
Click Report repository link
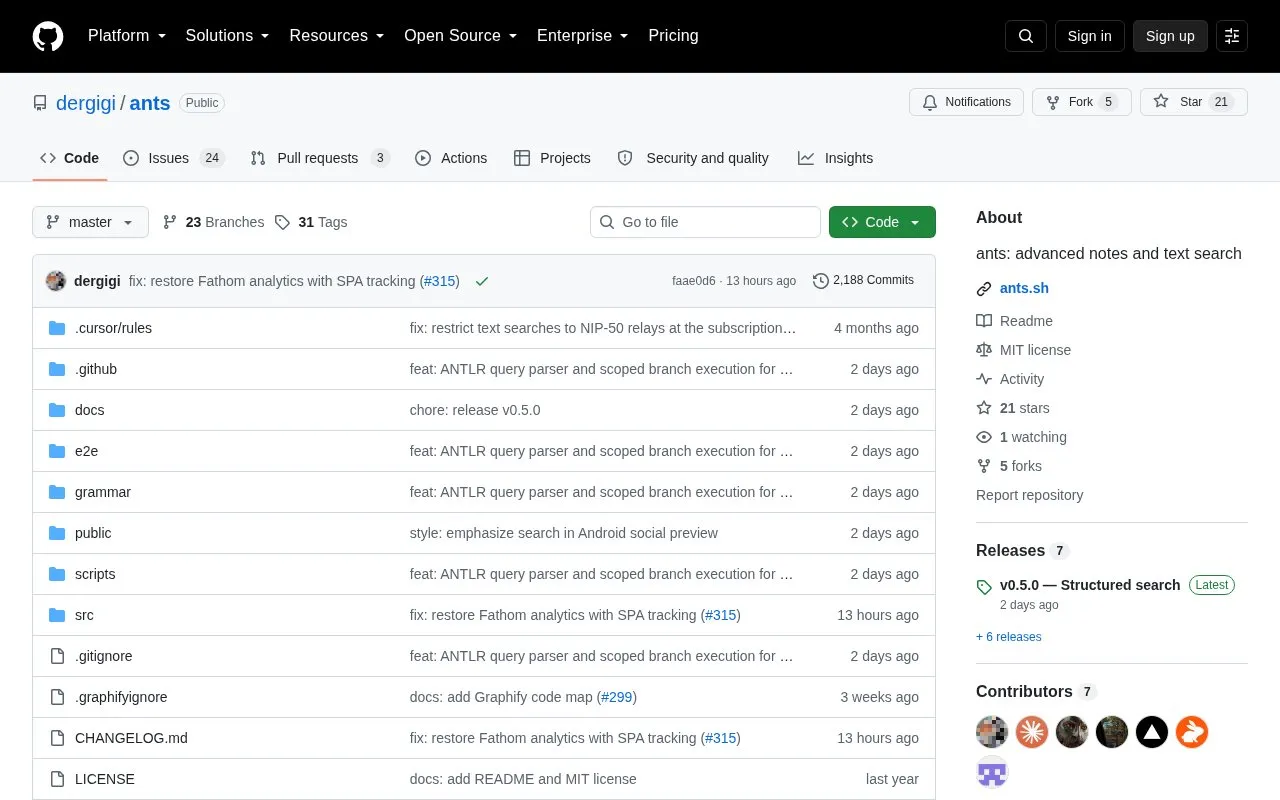[x=1029, y=495]
